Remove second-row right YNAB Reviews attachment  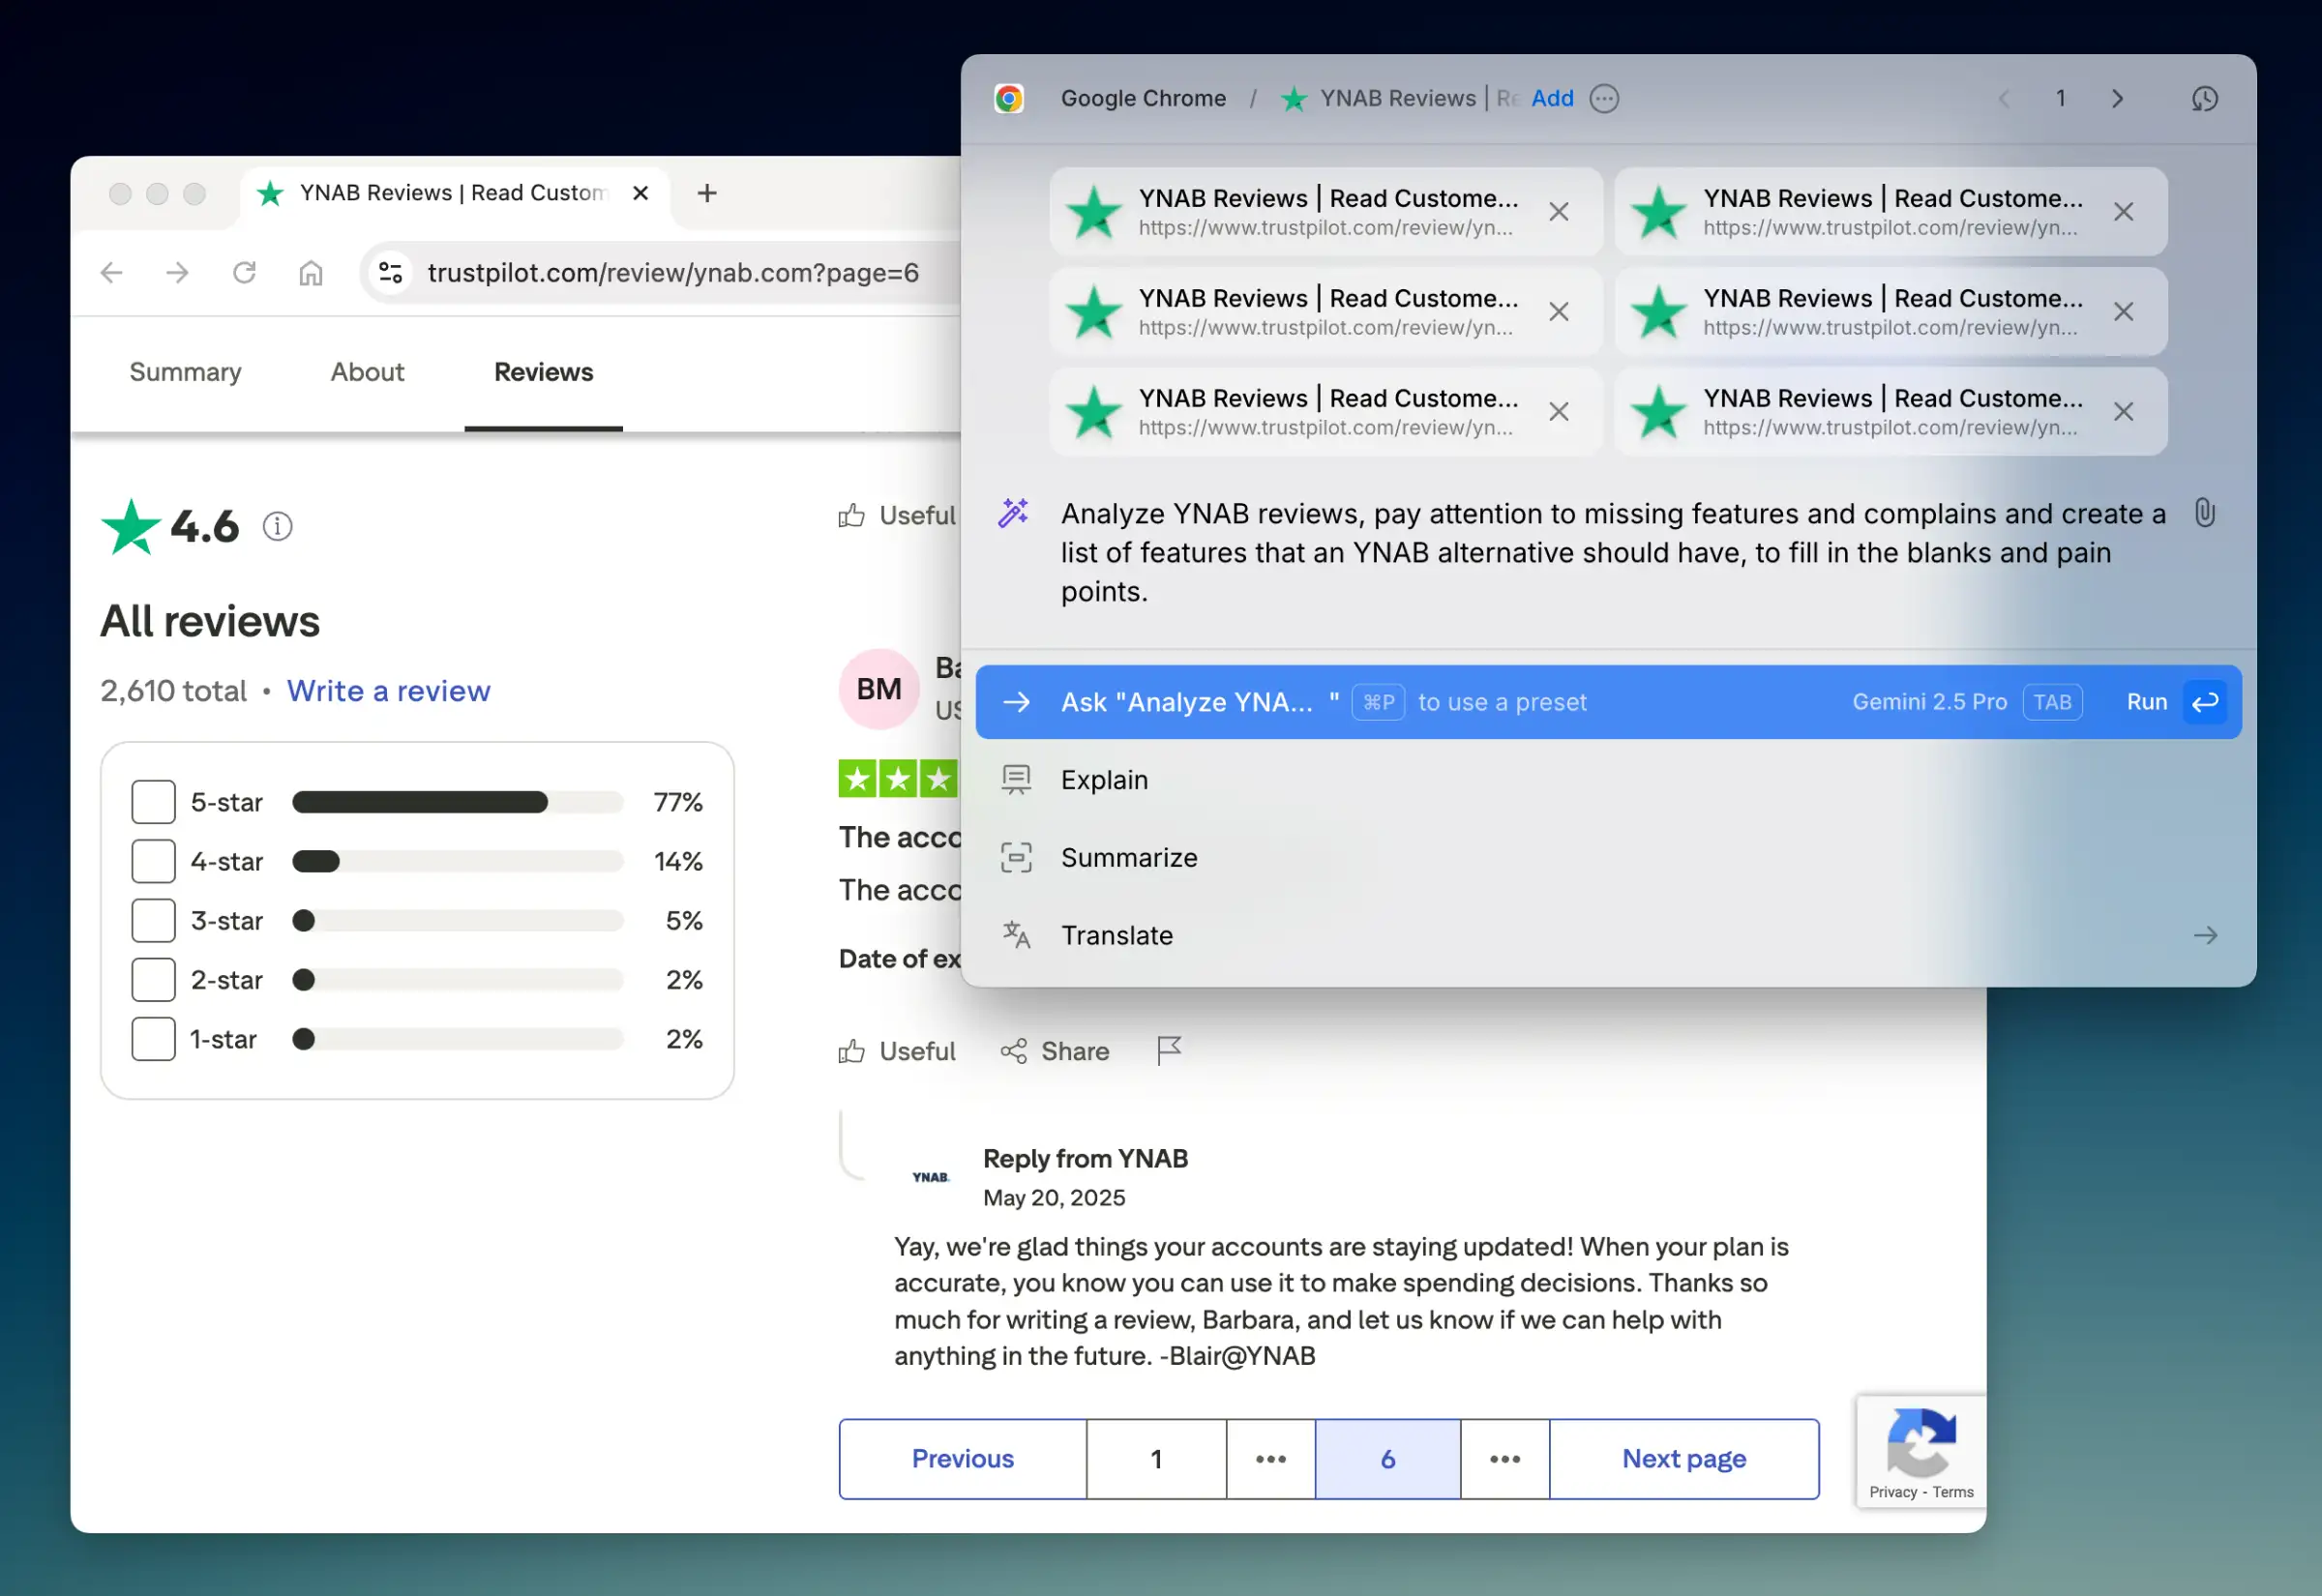[x=2123, y=312]
